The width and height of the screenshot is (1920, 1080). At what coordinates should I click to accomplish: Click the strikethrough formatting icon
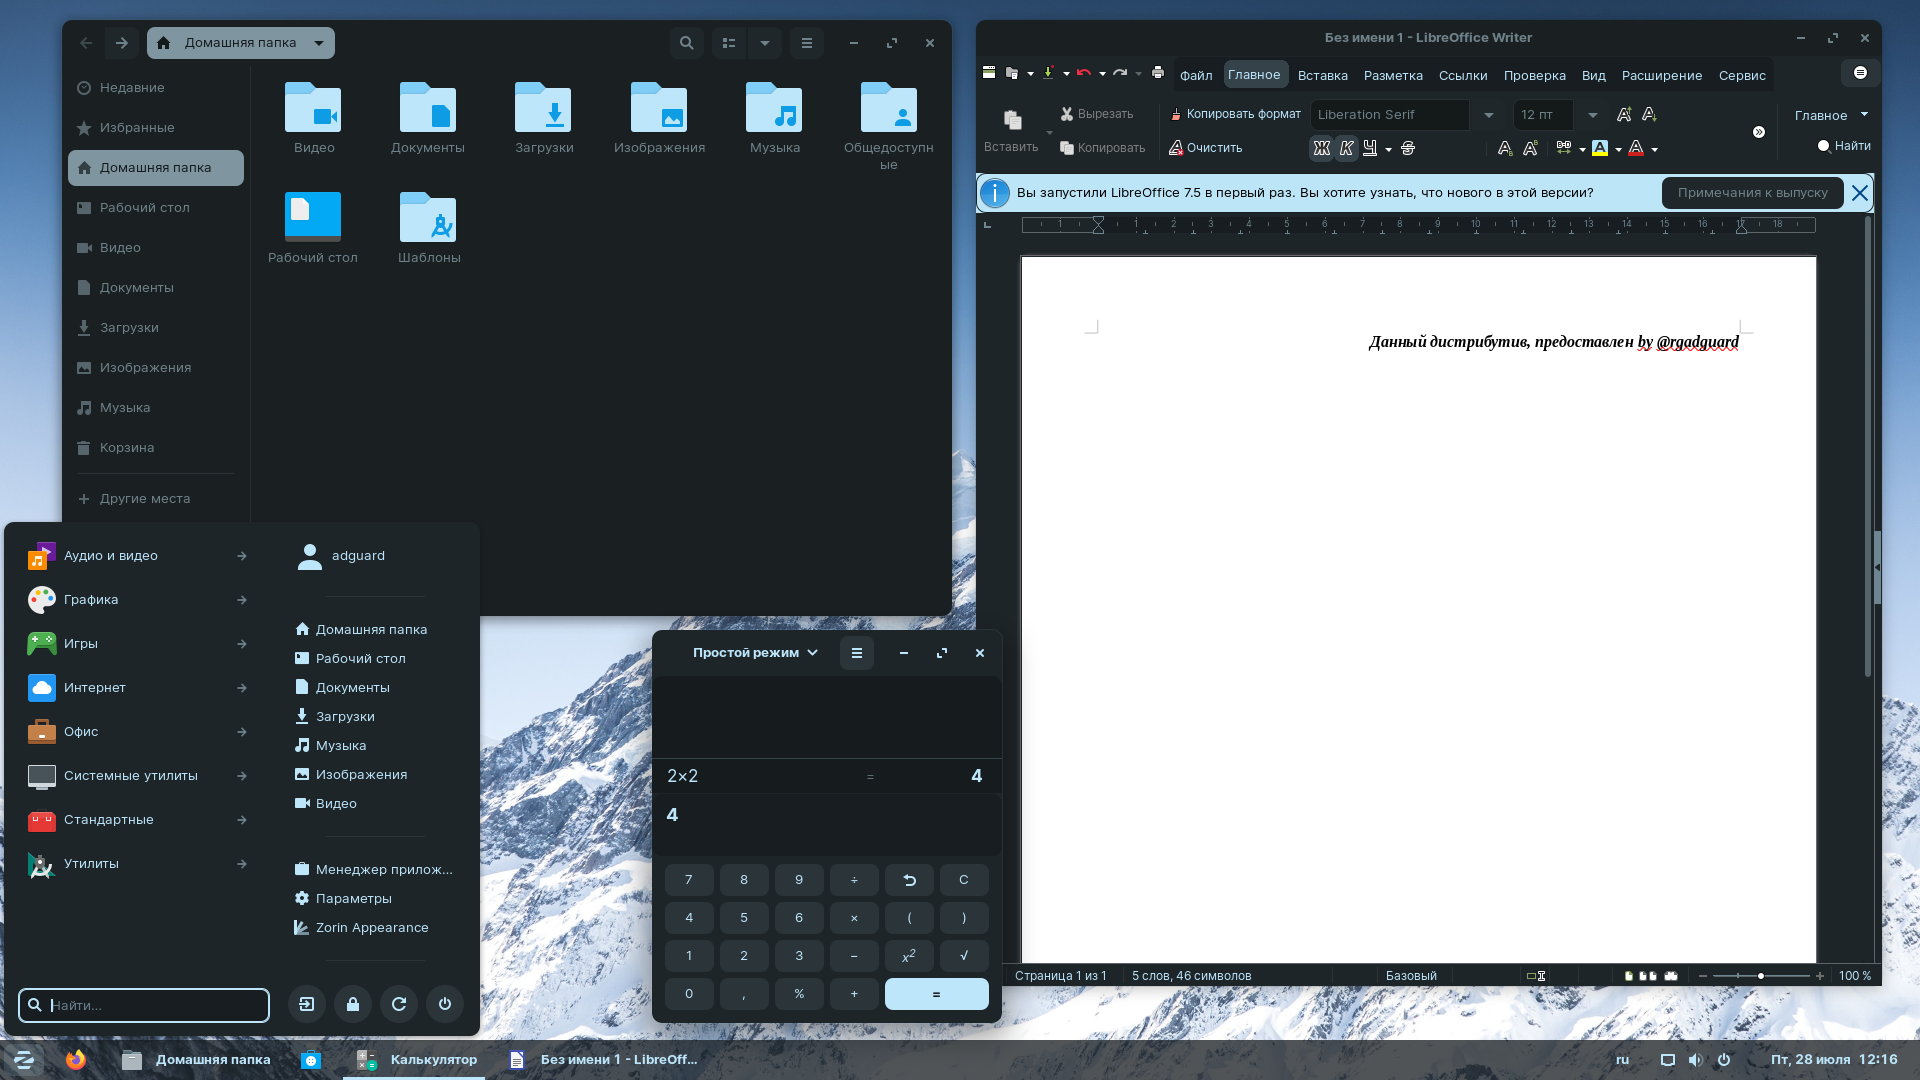(x=1408, y=148)
